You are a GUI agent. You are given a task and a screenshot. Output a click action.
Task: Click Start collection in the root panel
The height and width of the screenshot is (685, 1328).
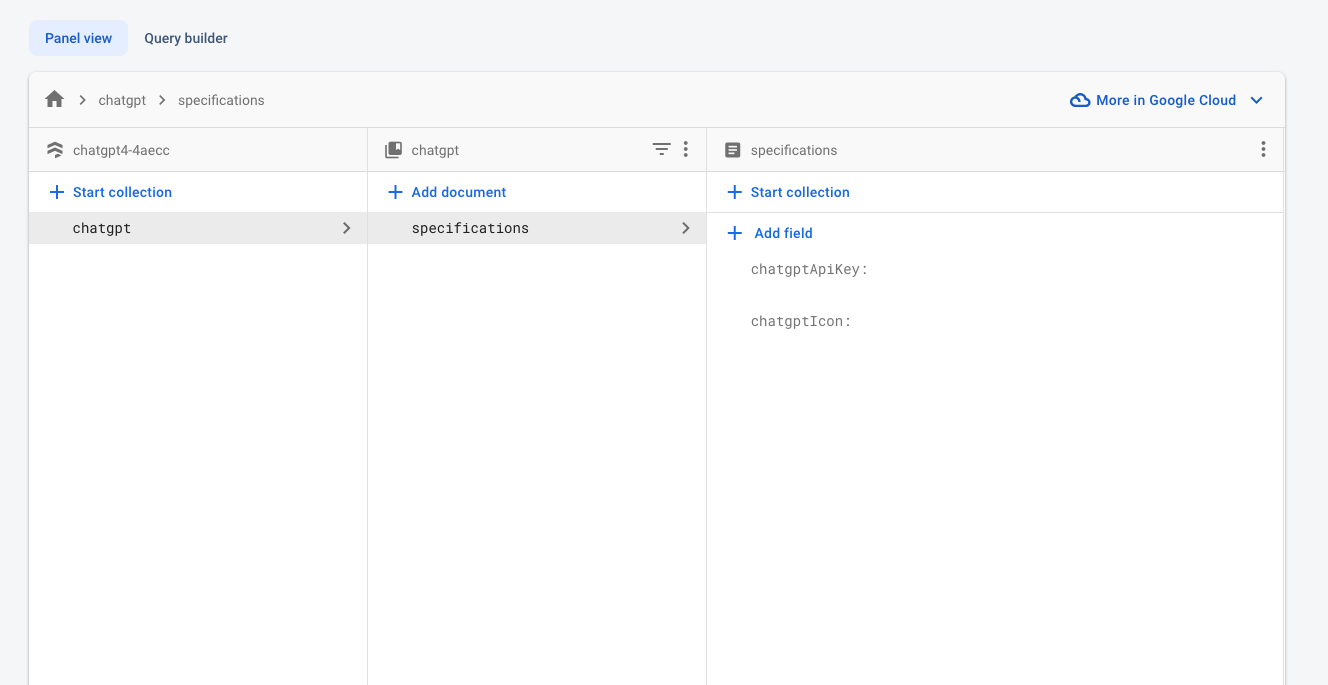tap(111, 192)
